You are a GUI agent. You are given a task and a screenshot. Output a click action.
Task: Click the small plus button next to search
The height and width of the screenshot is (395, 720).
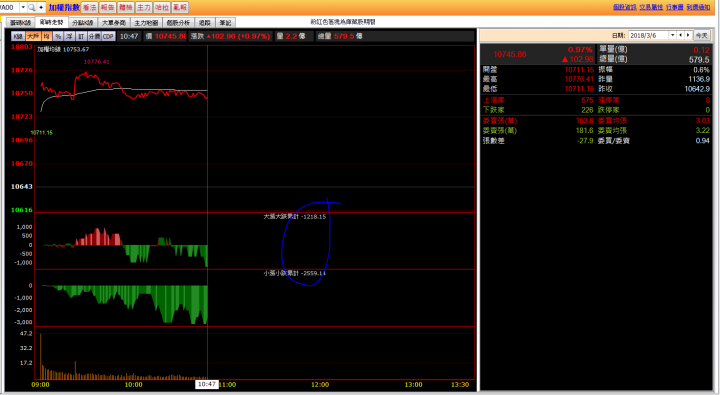point(41,7)
